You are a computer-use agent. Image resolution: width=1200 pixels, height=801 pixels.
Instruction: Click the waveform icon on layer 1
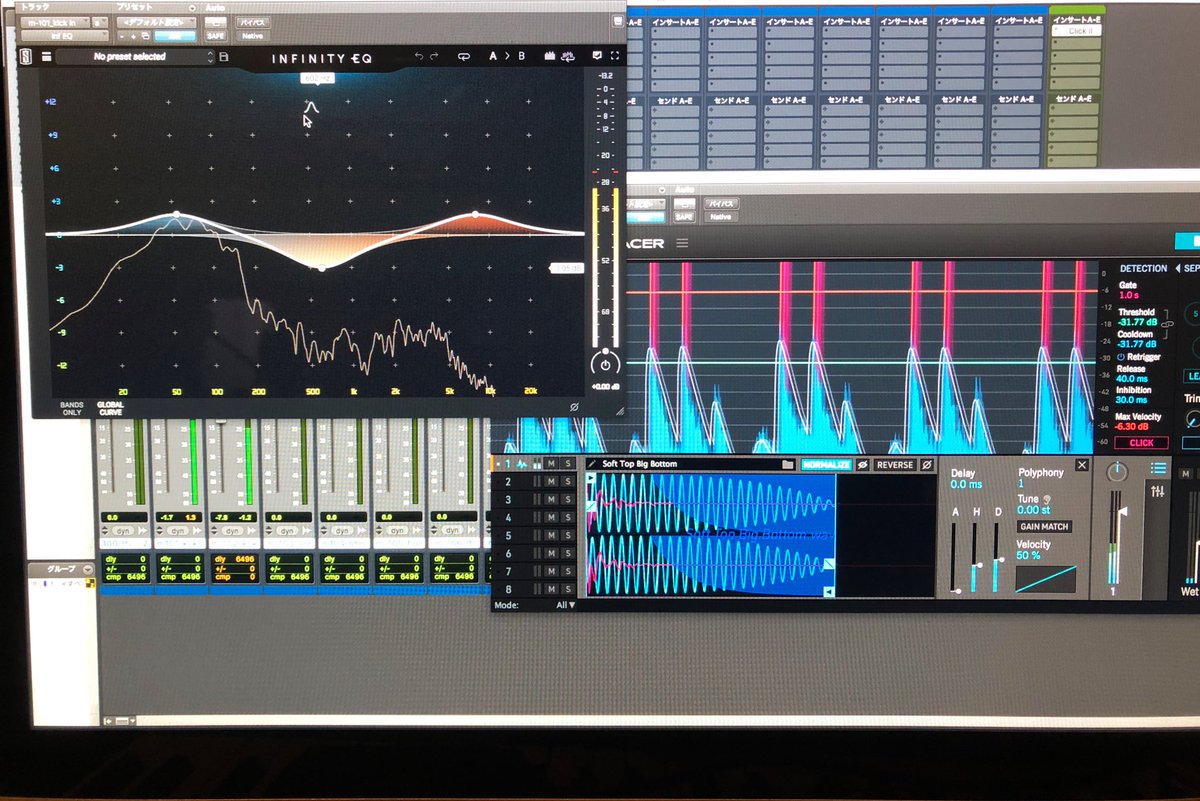pos(521,463)
